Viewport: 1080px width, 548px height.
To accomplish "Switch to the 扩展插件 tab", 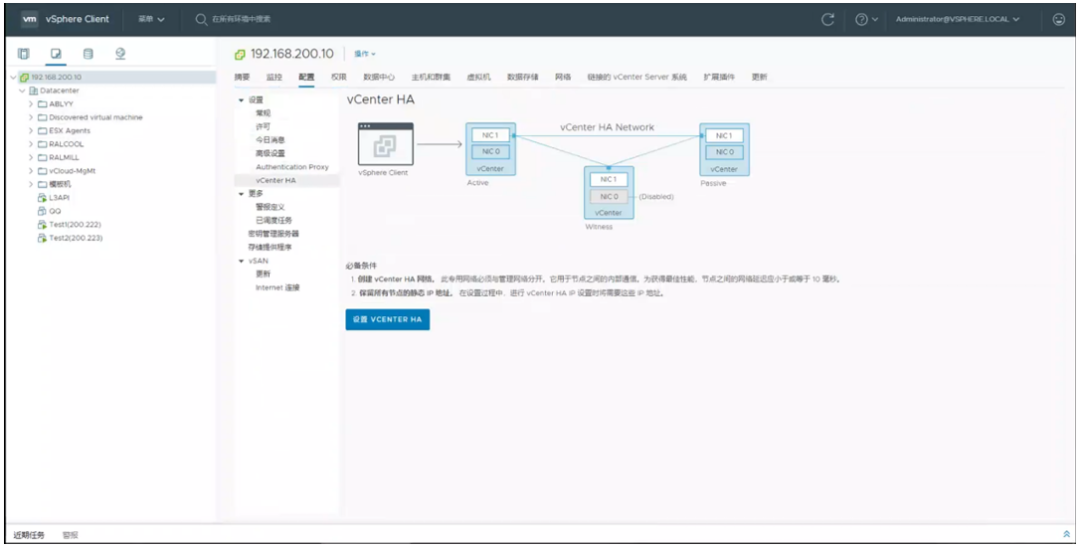I will 719,77.
